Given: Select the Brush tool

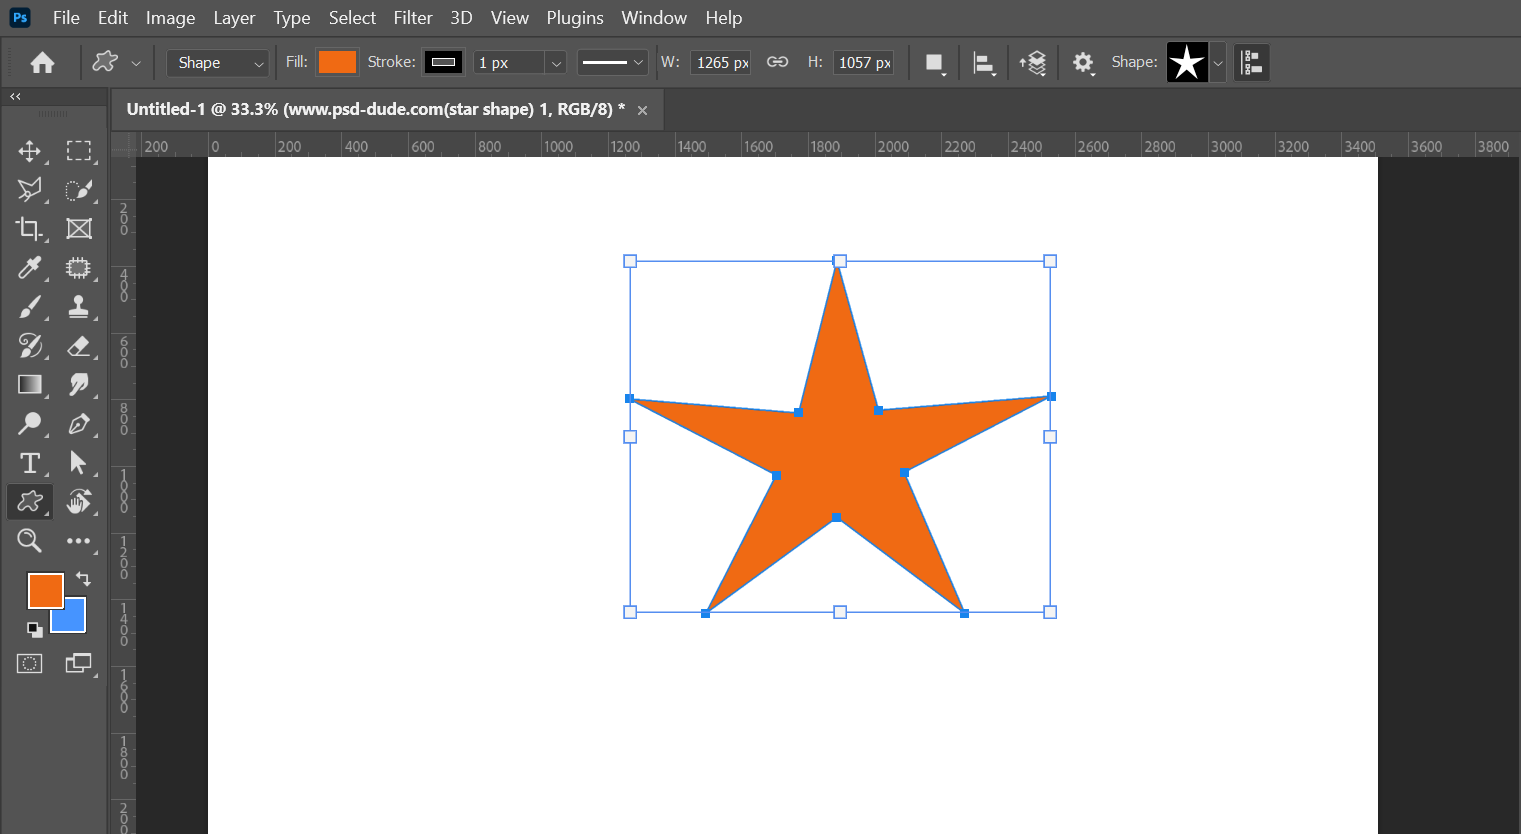Looking at the screenshot, I should tap(29, 307).
